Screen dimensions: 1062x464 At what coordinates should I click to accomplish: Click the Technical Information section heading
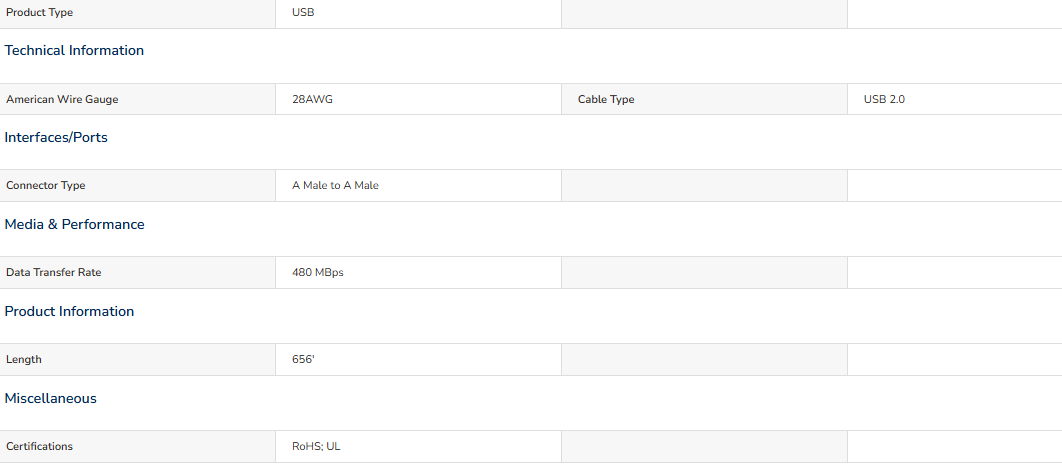coord(74,51)
